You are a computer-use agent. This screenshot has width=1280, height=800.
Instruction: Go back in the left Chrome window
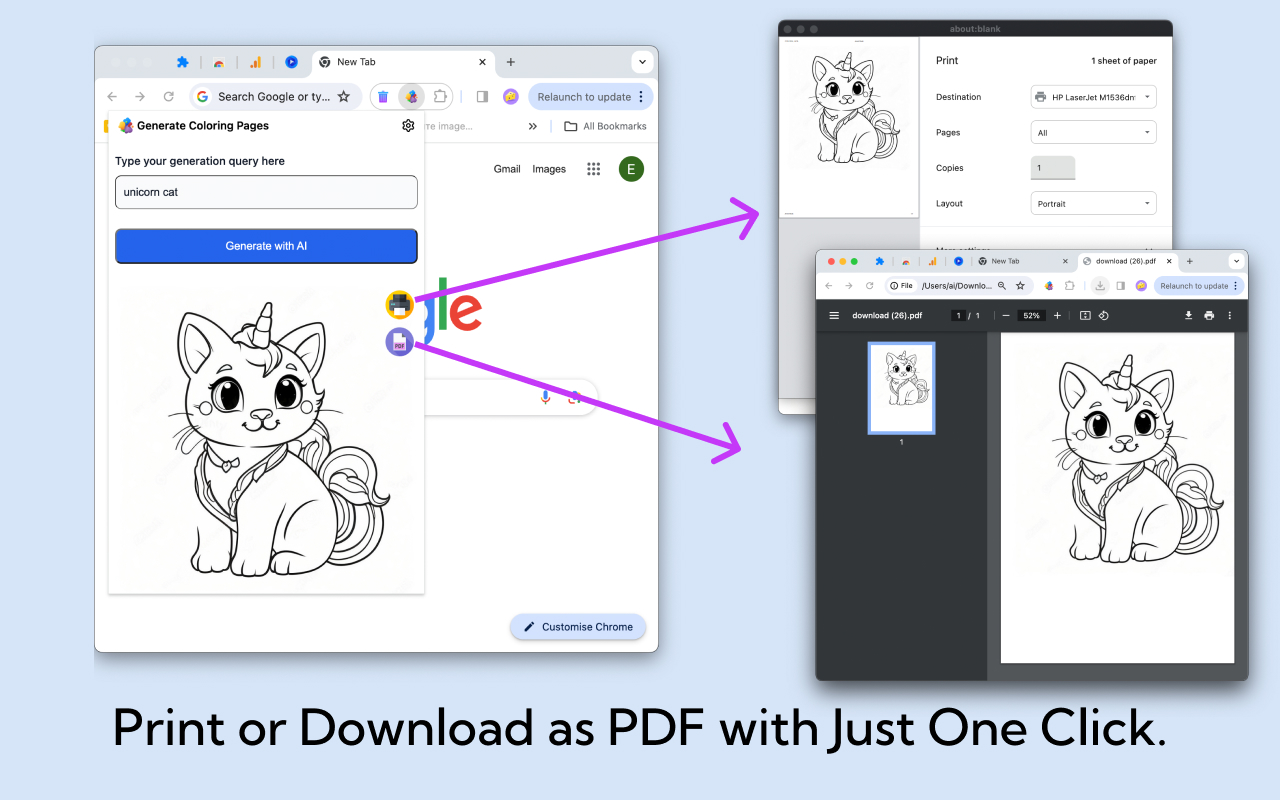[112, 97]
